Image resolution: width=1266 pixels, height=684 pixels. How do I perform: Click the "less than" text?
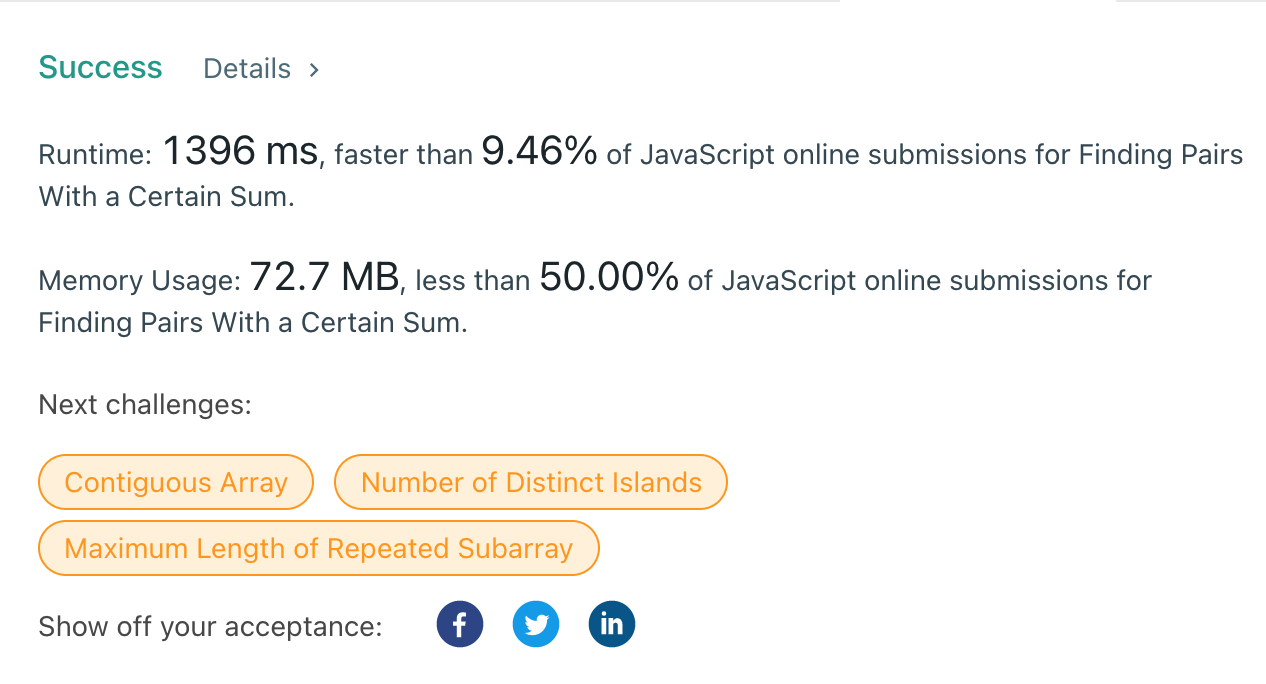click(473, 281)
